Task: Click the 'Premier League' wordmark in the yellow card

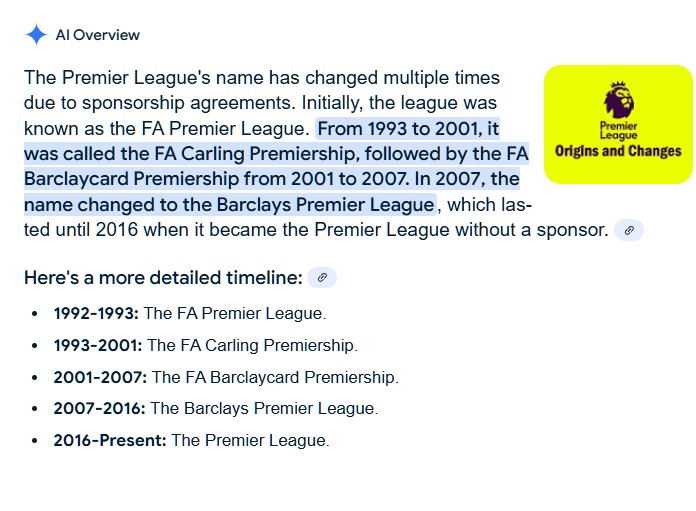Action: [618, 131]
